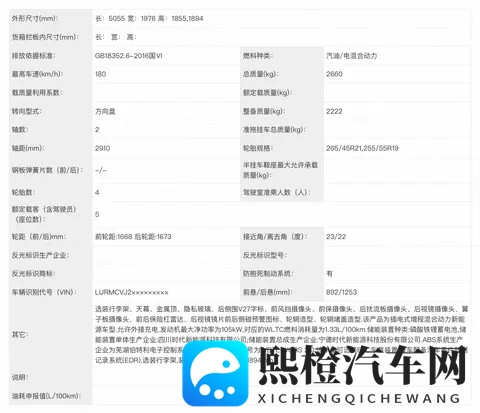Click the 额定载质量(kg) label

click(267, 93)
